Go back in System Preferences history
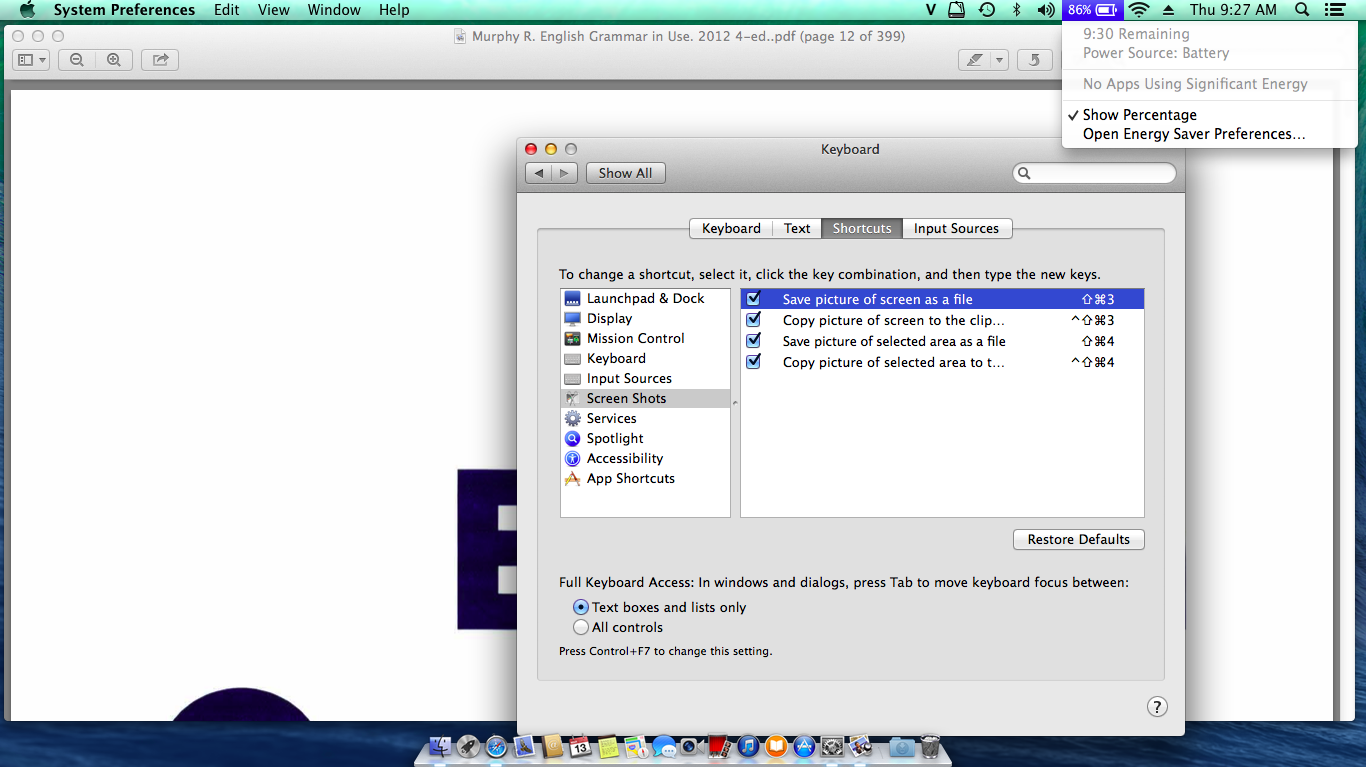The image size is (1366, 767). [539, 173]
